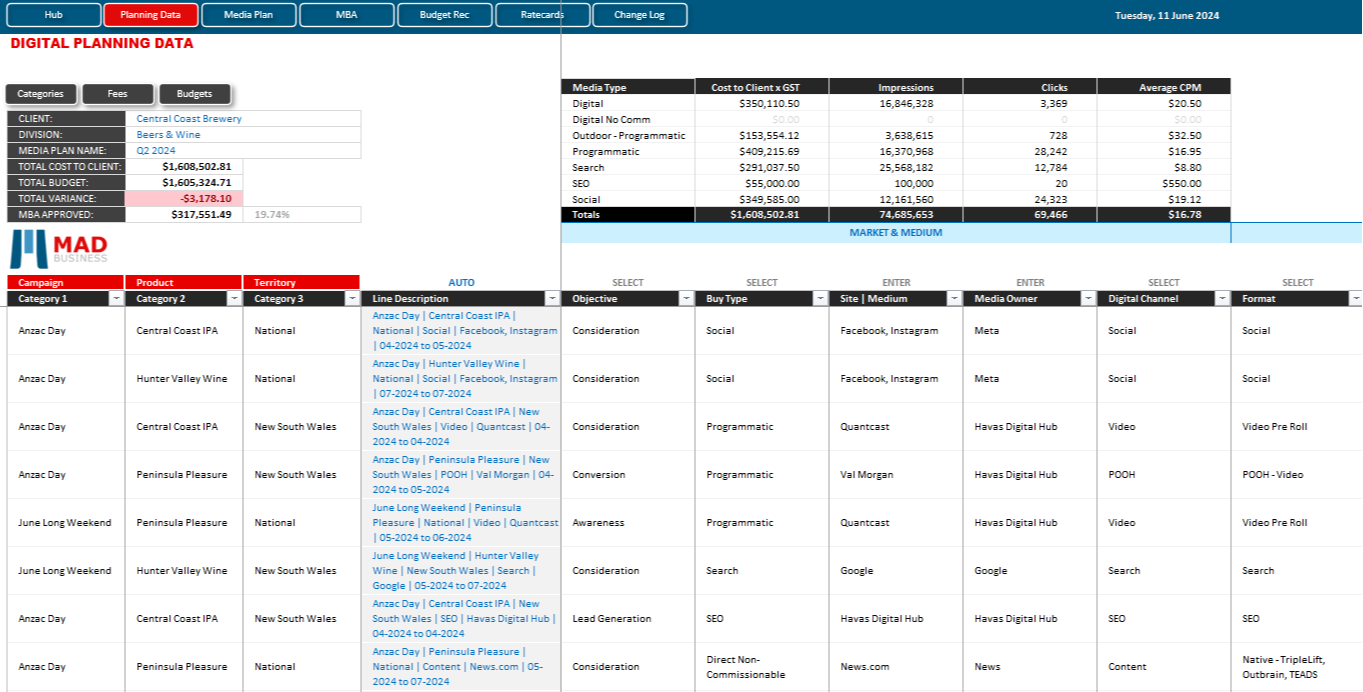Click the Search impressions value 25,568,182

pos(896,167)
